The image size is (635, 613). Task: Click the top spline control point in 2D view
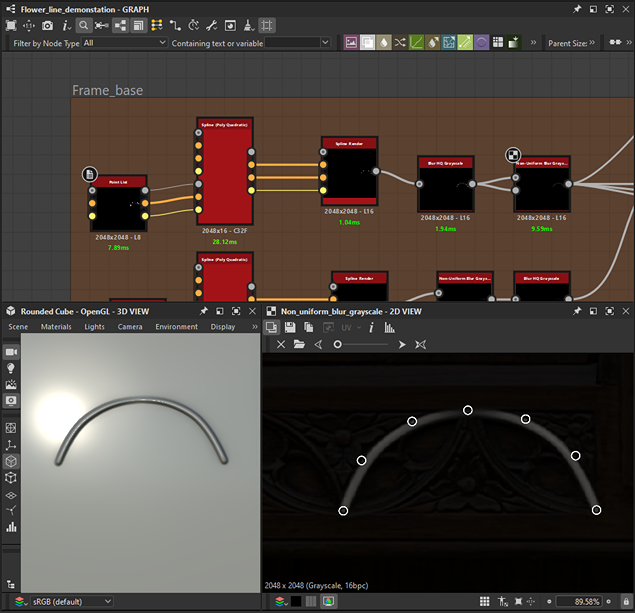(x=467, y=410)
